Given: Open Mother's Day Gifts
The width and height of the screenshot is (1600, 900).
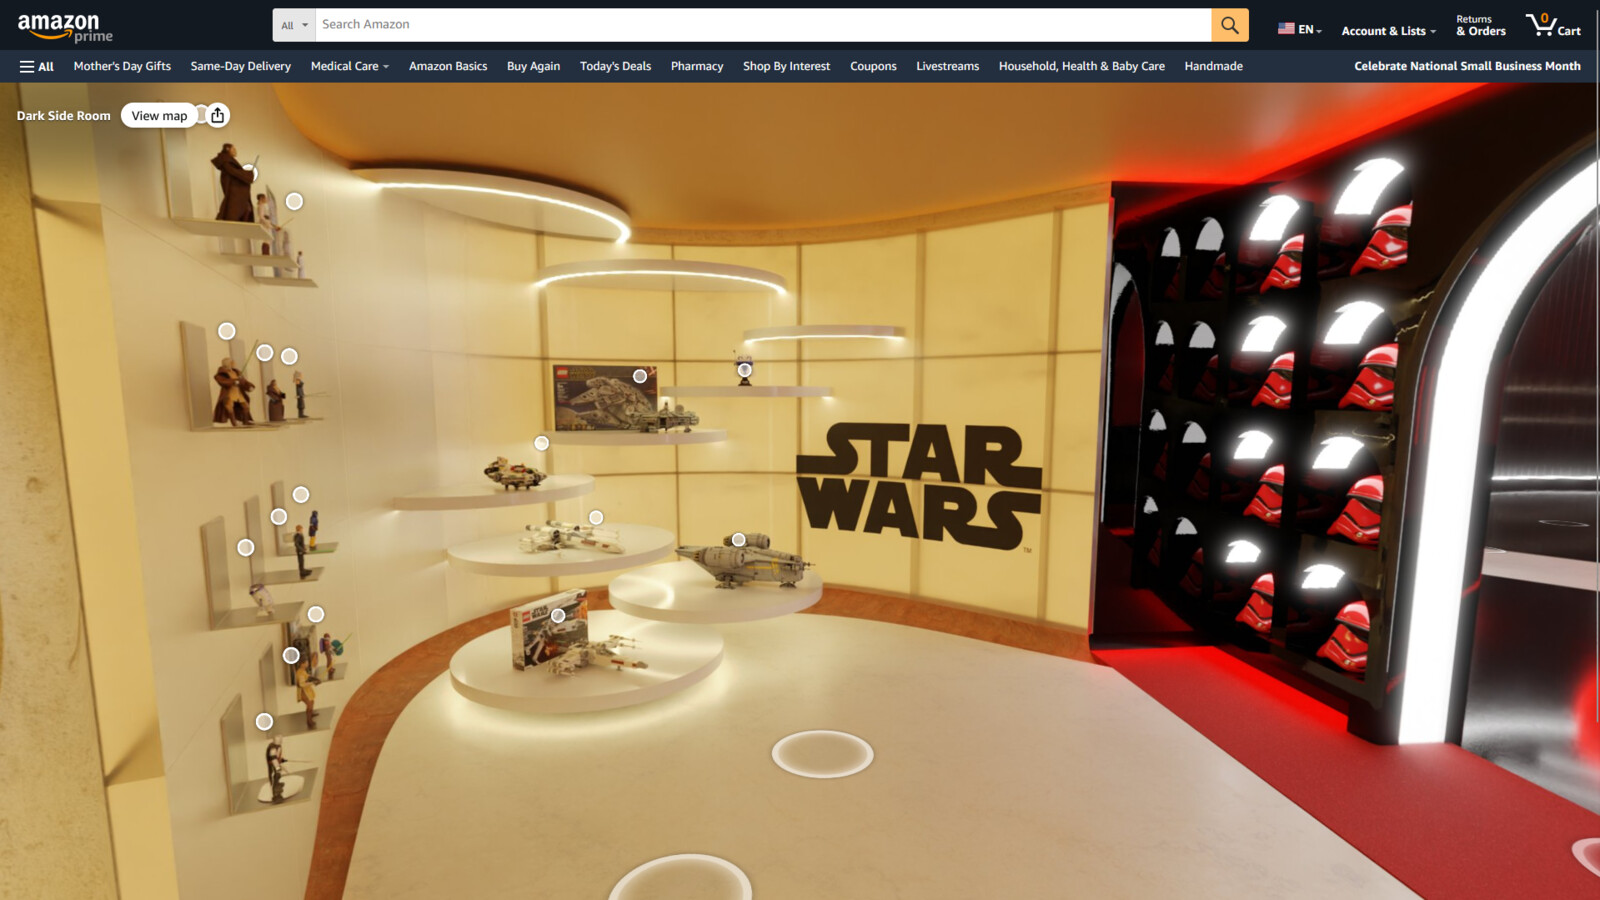Looking at the screenshot, I should tap(122, 66).
